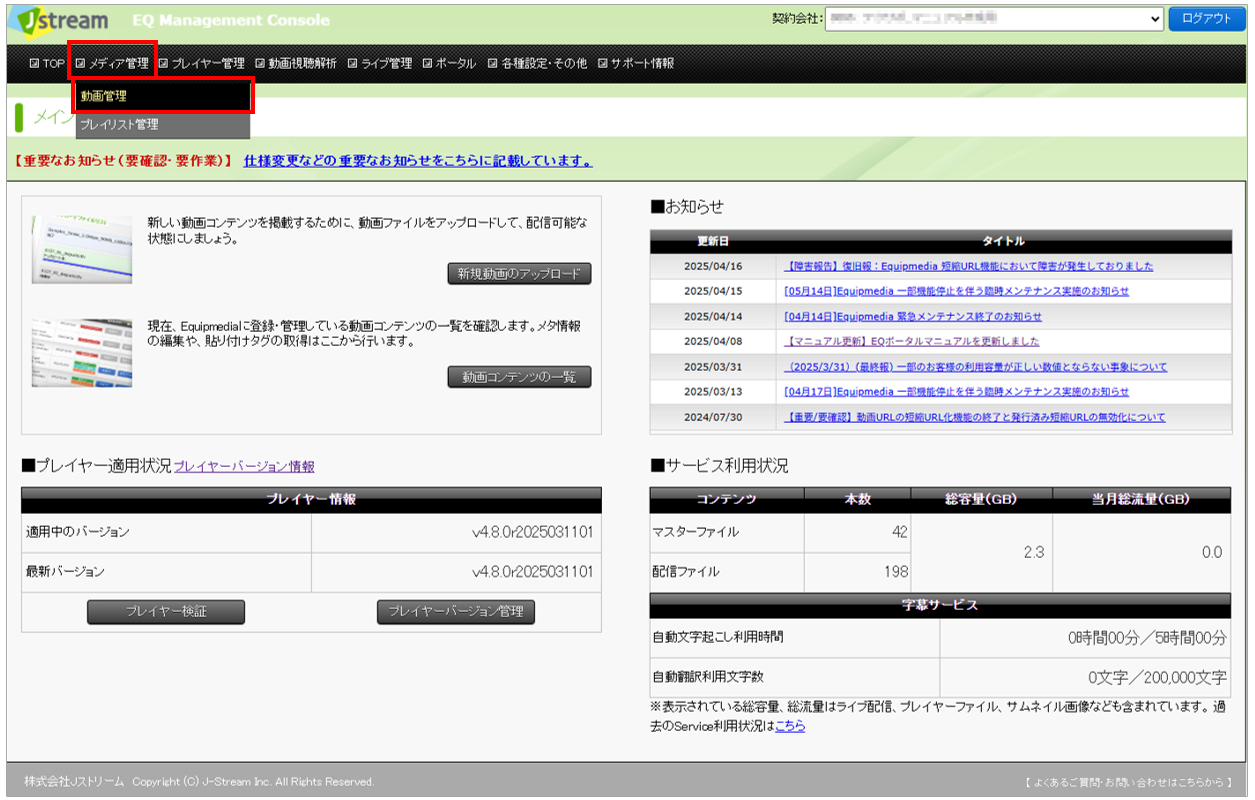
Task: Click the icon beside ライブ管理
Action: pos(353,63)
